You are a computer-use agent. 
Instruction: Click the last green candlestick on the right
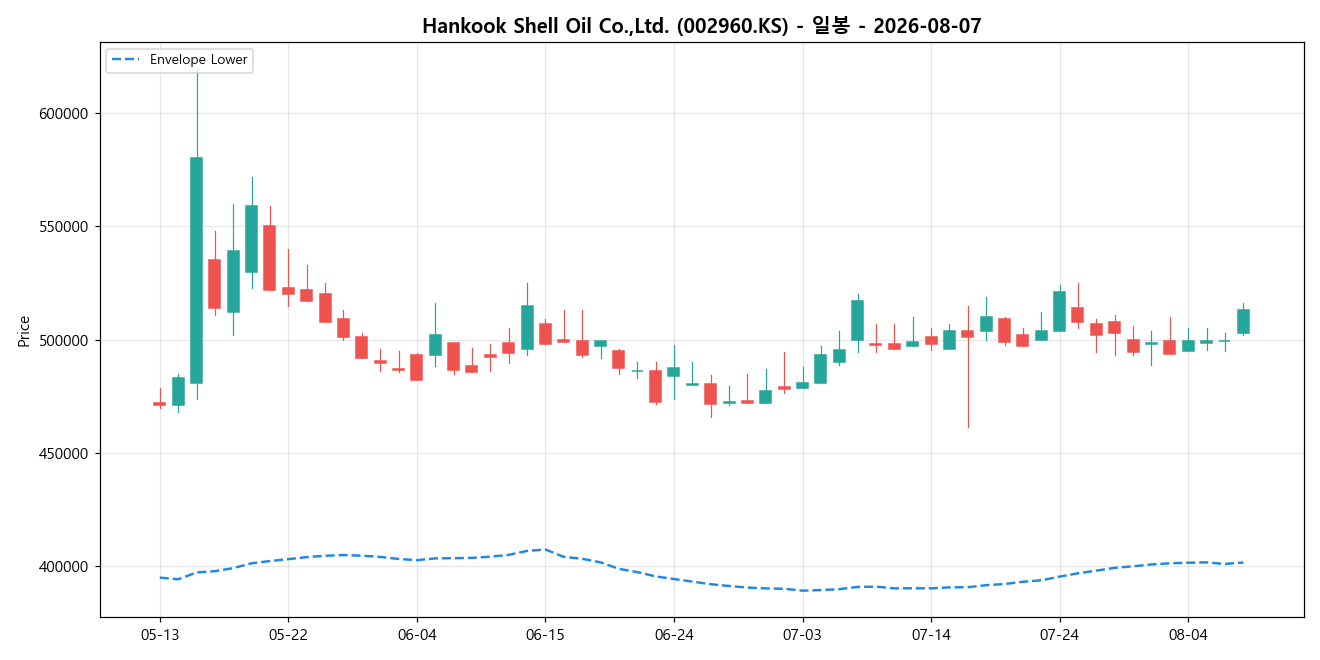tap(1243, 321)
